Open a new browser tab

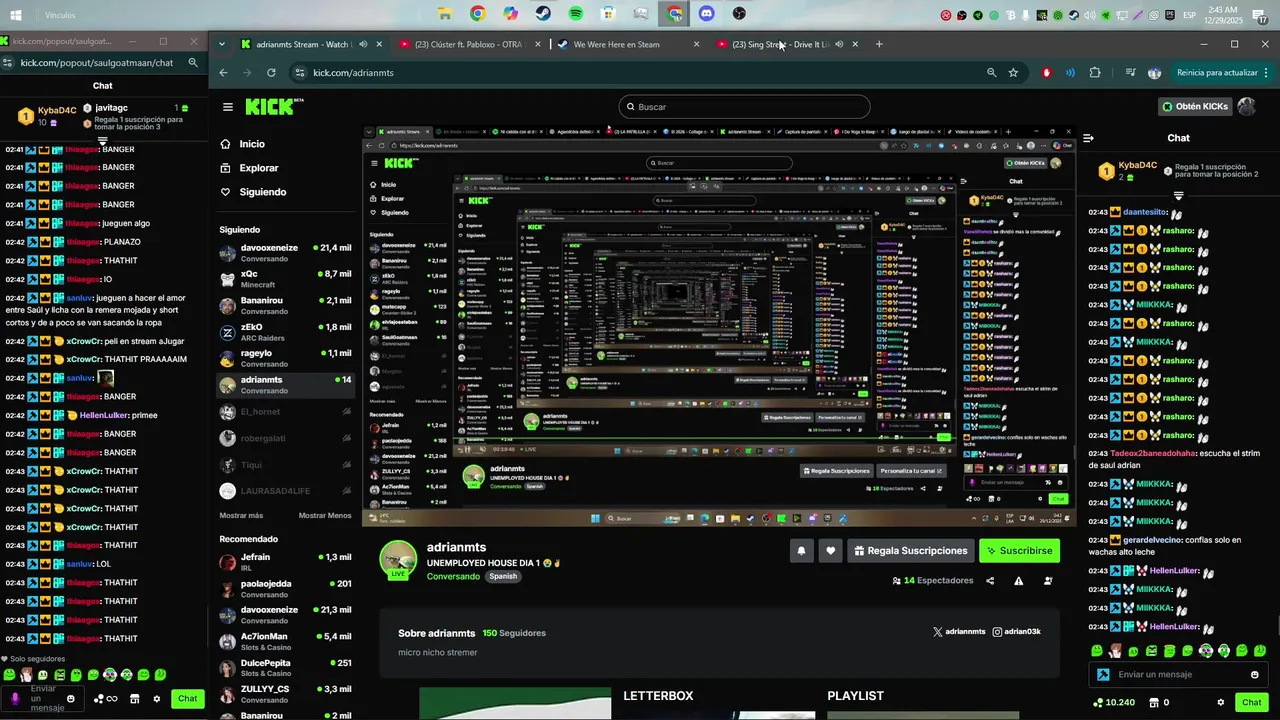click(879, 44)
